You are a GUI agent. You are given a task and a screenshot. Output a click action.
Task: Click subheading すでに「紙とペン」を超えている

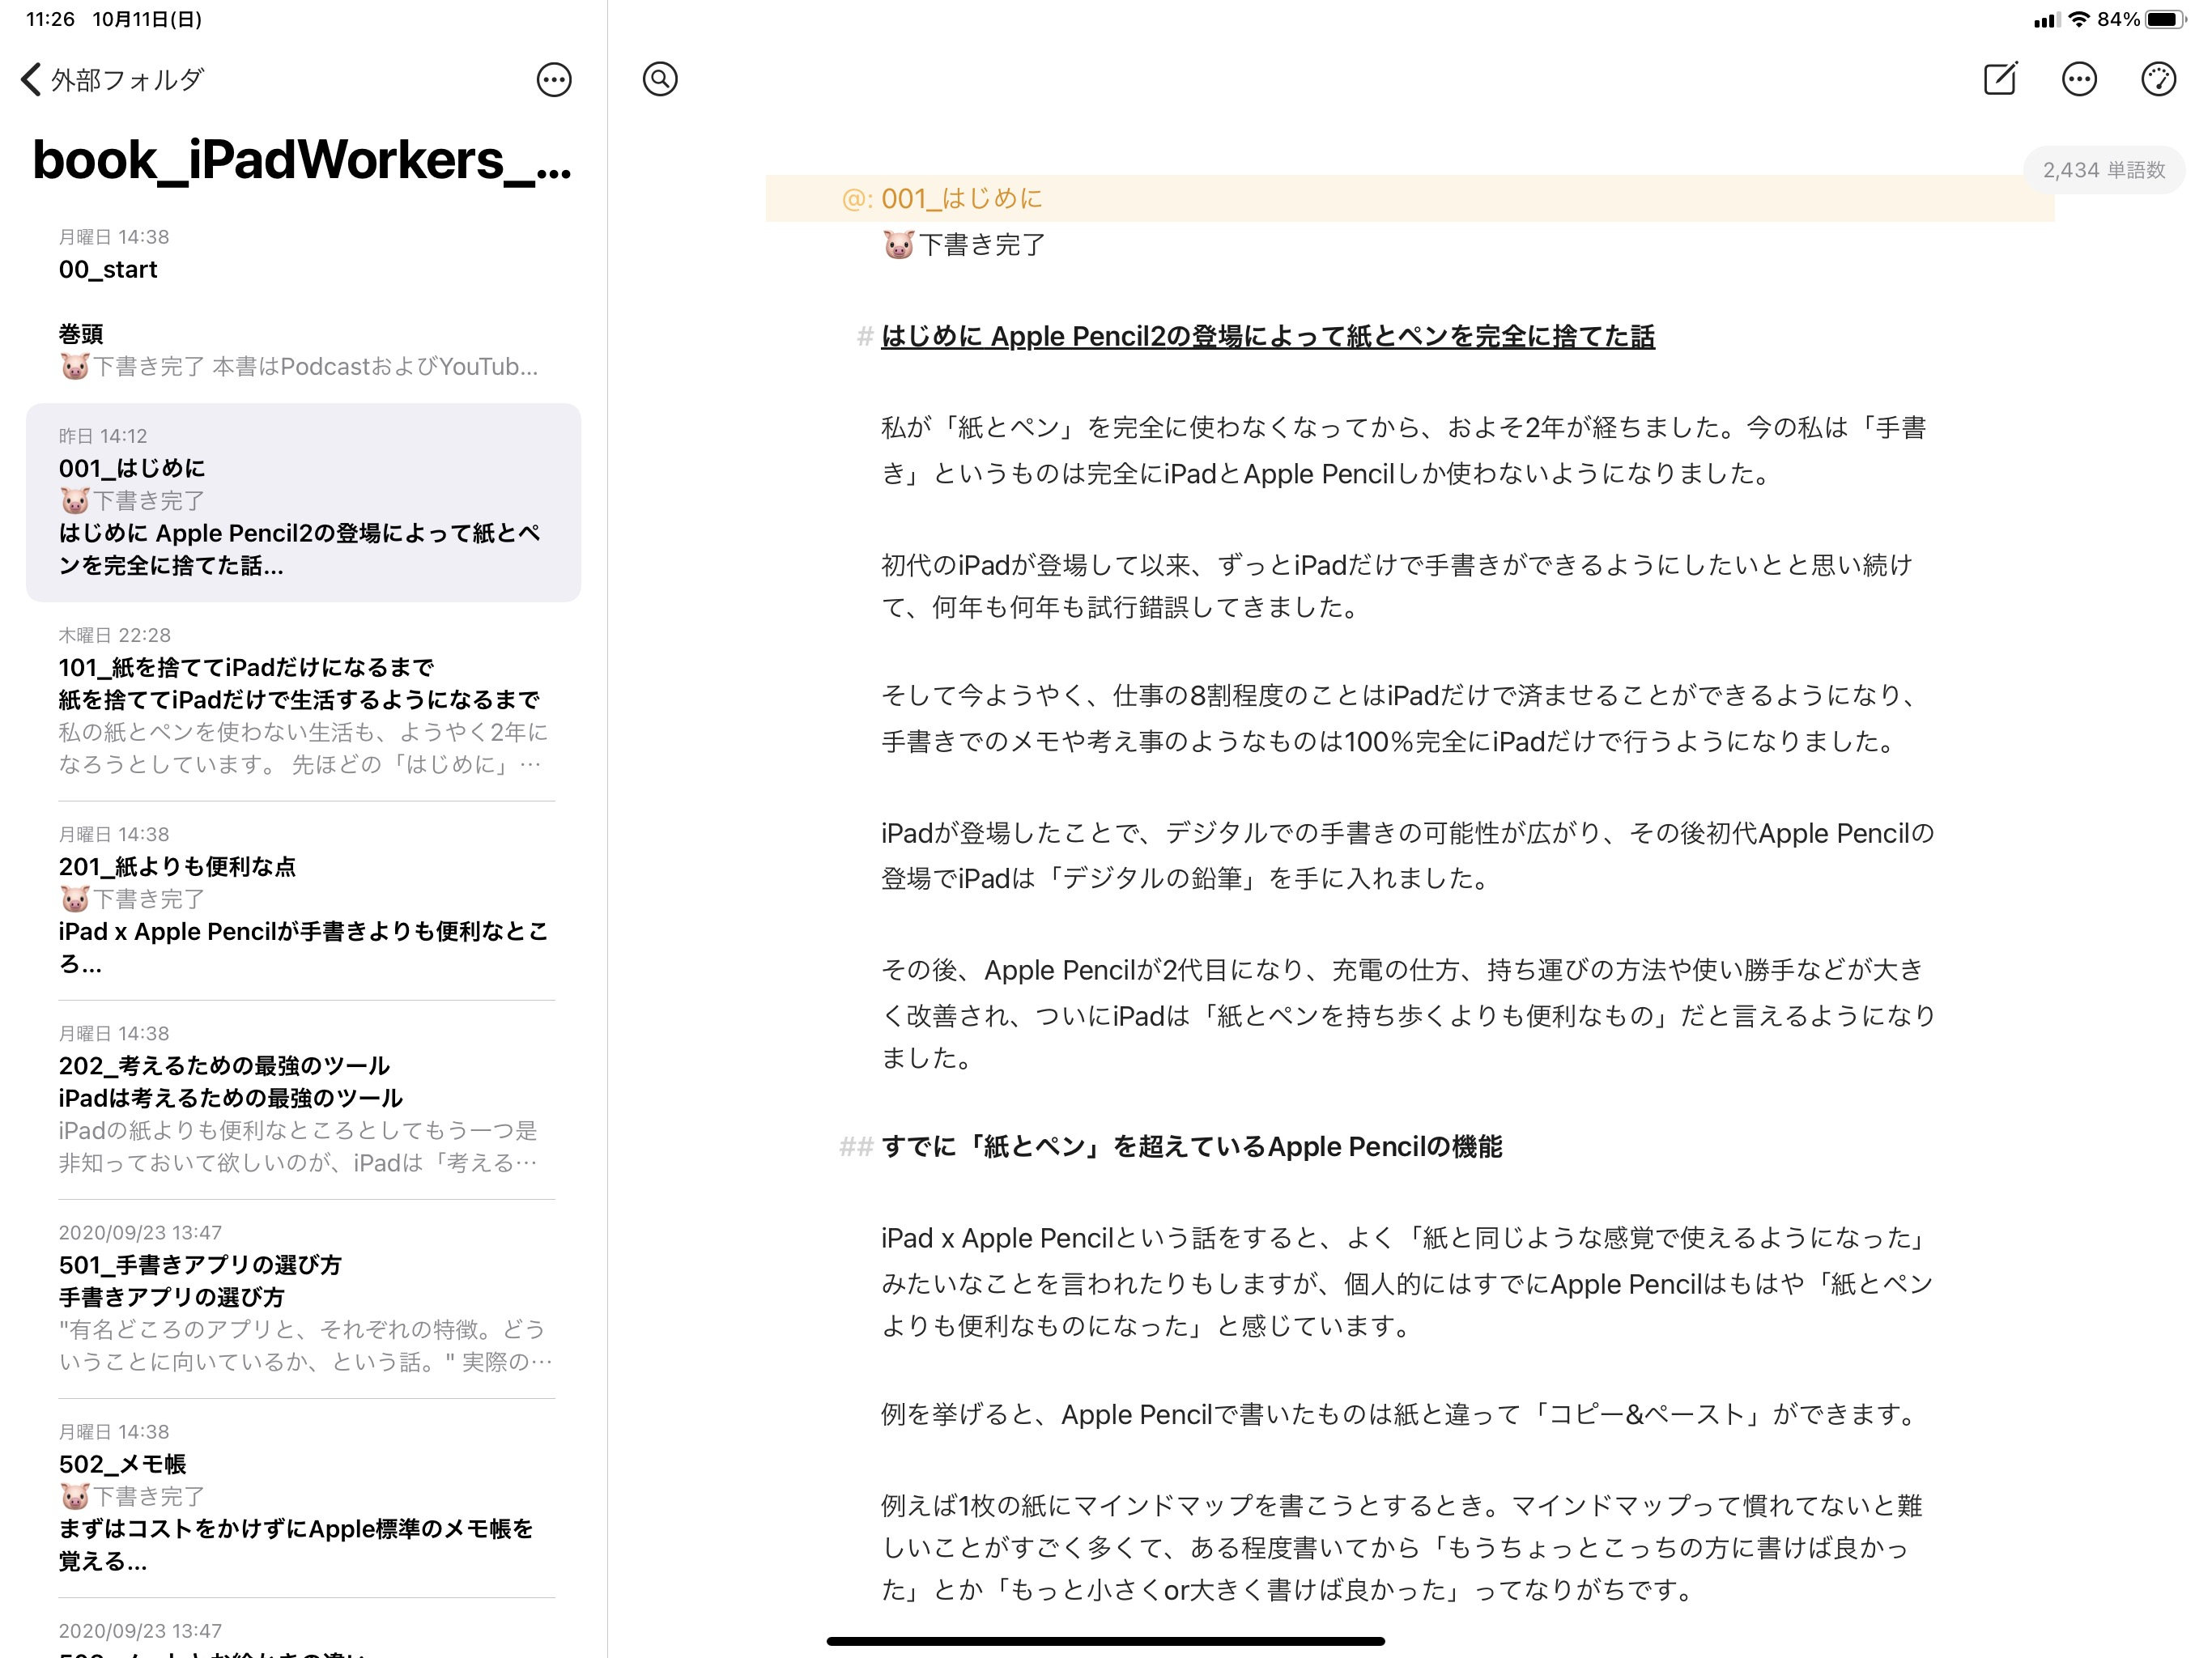point(1191,1147)
